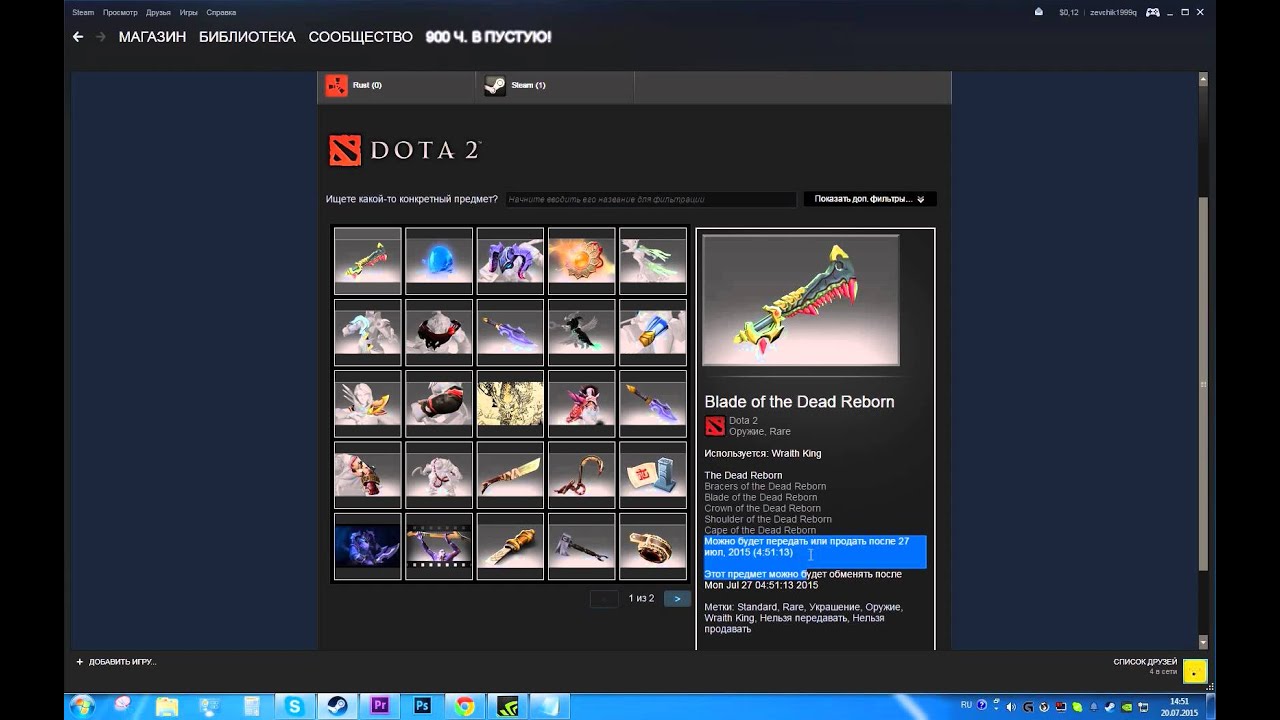Click ДОБАВИТЬ ИГРУ... at the bottom left
1280x720 pixels.
[x=116, y=662]
